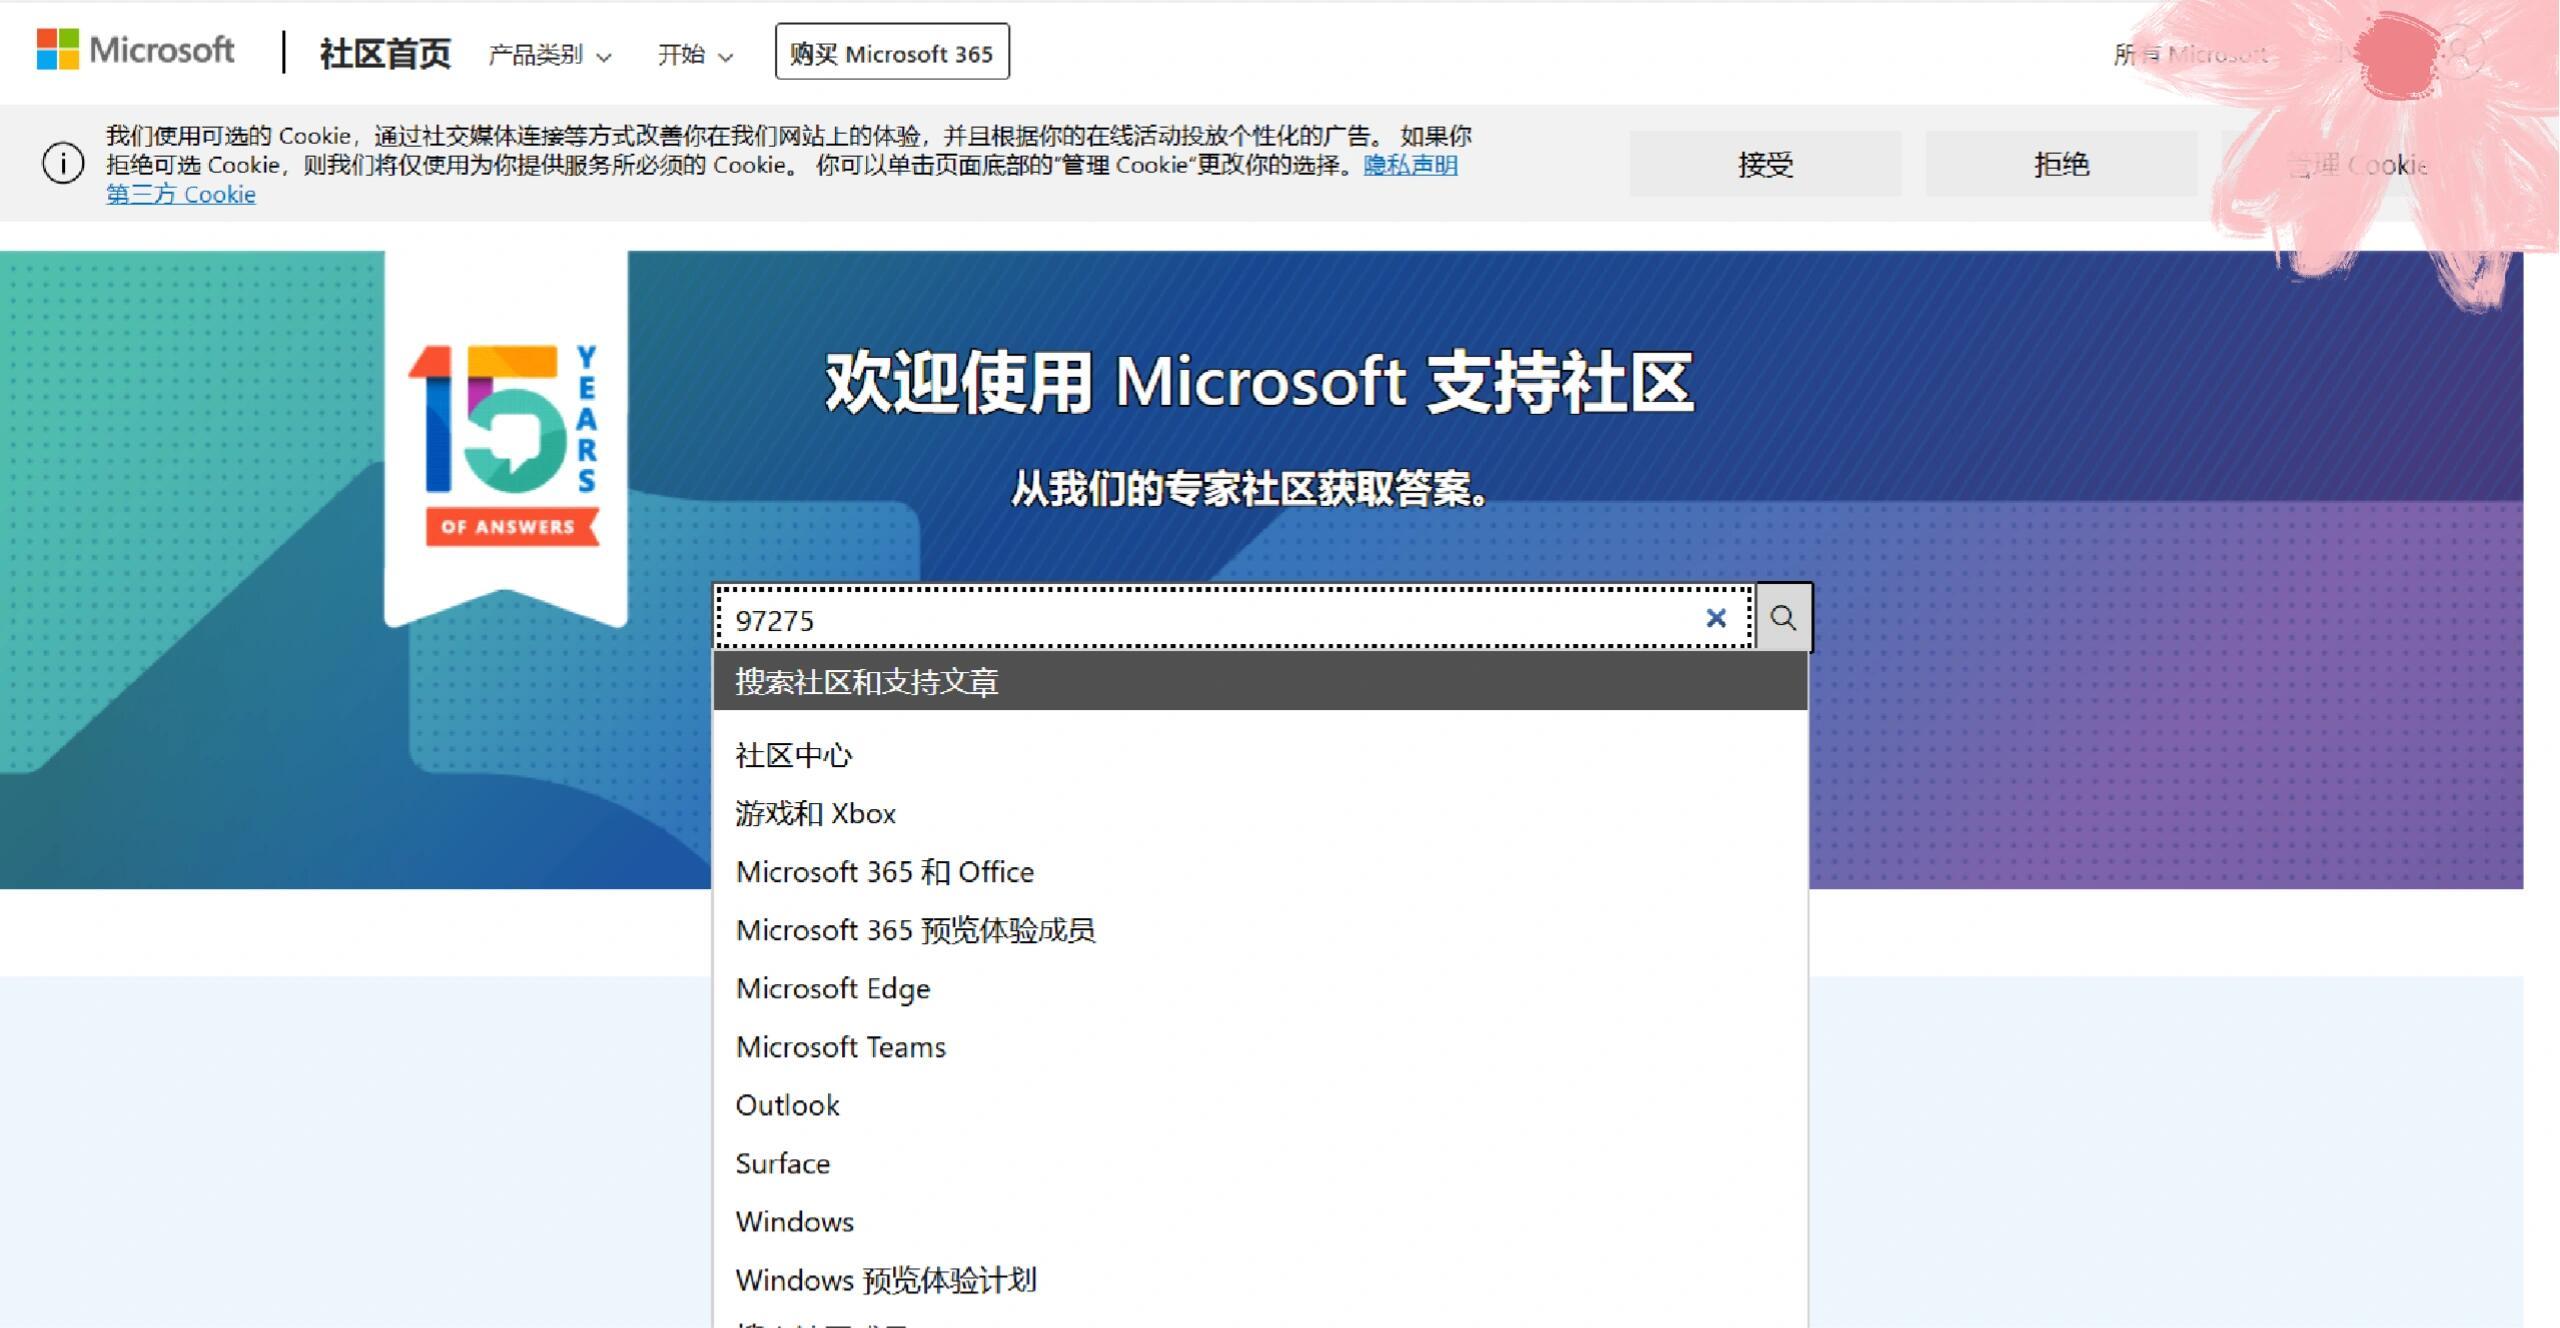Choose 游戏和 Xbox in the list

coord(815,813)
